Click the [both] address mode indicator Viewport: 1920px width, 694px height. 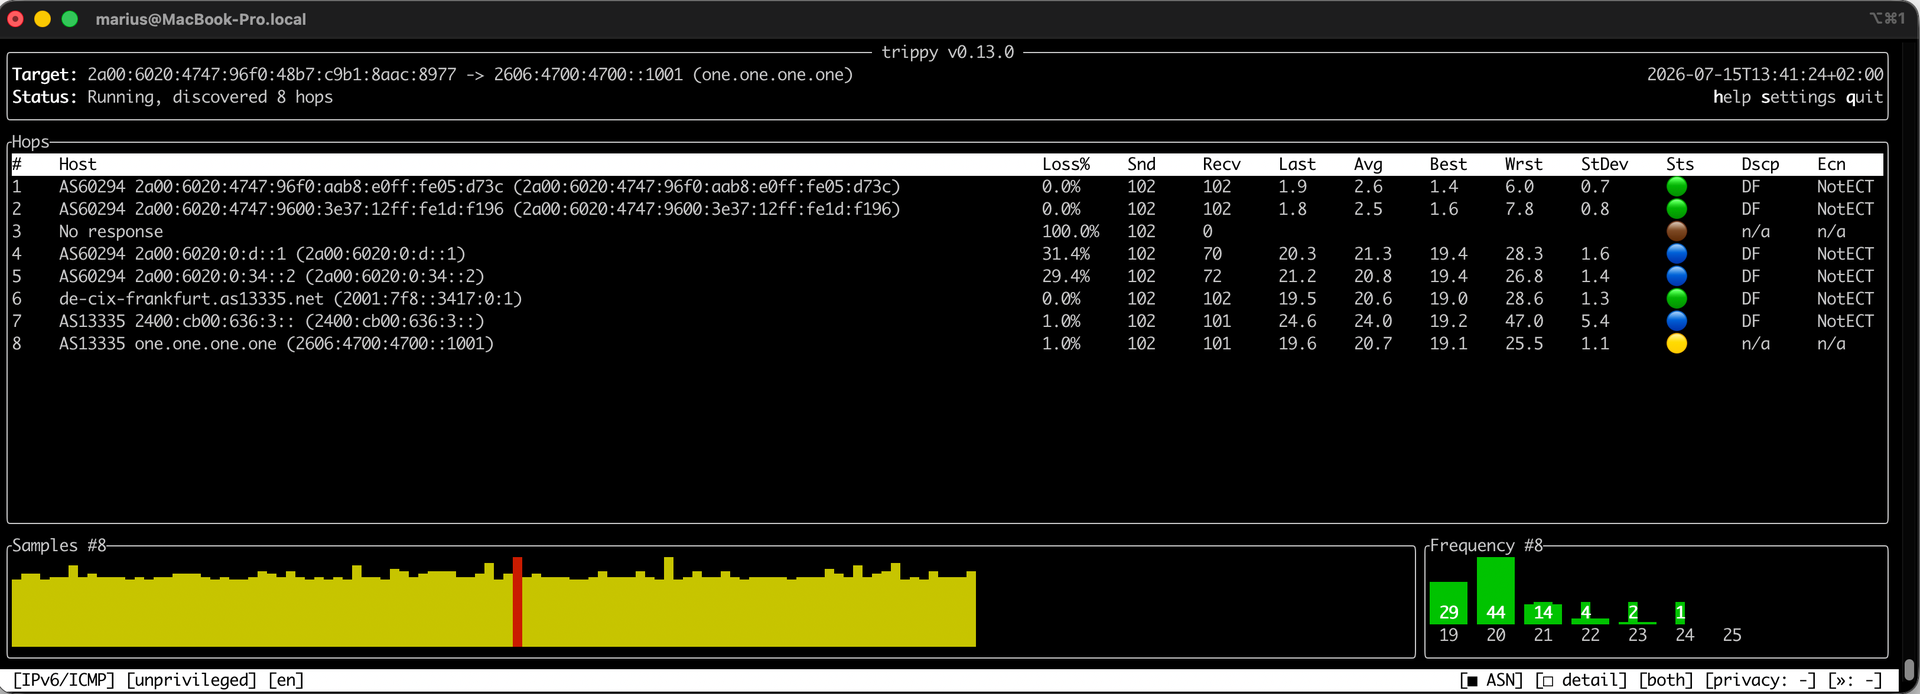tap(1666, 681)
